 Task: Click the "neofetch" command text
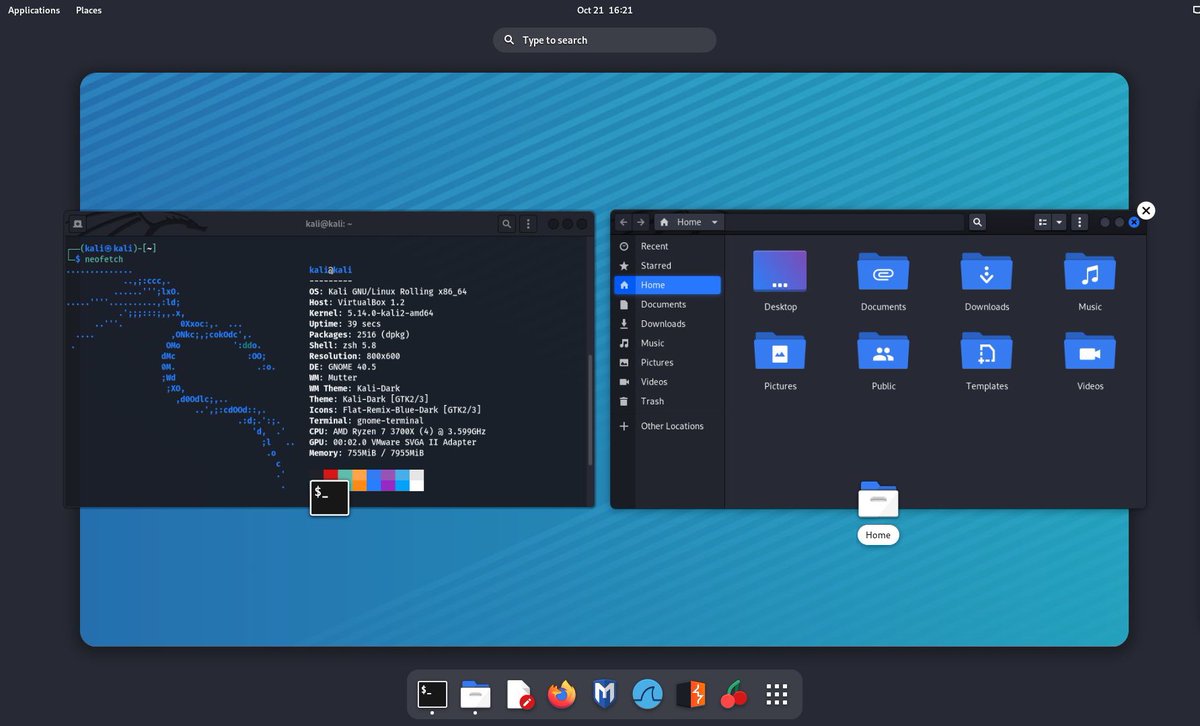point(105,259)
